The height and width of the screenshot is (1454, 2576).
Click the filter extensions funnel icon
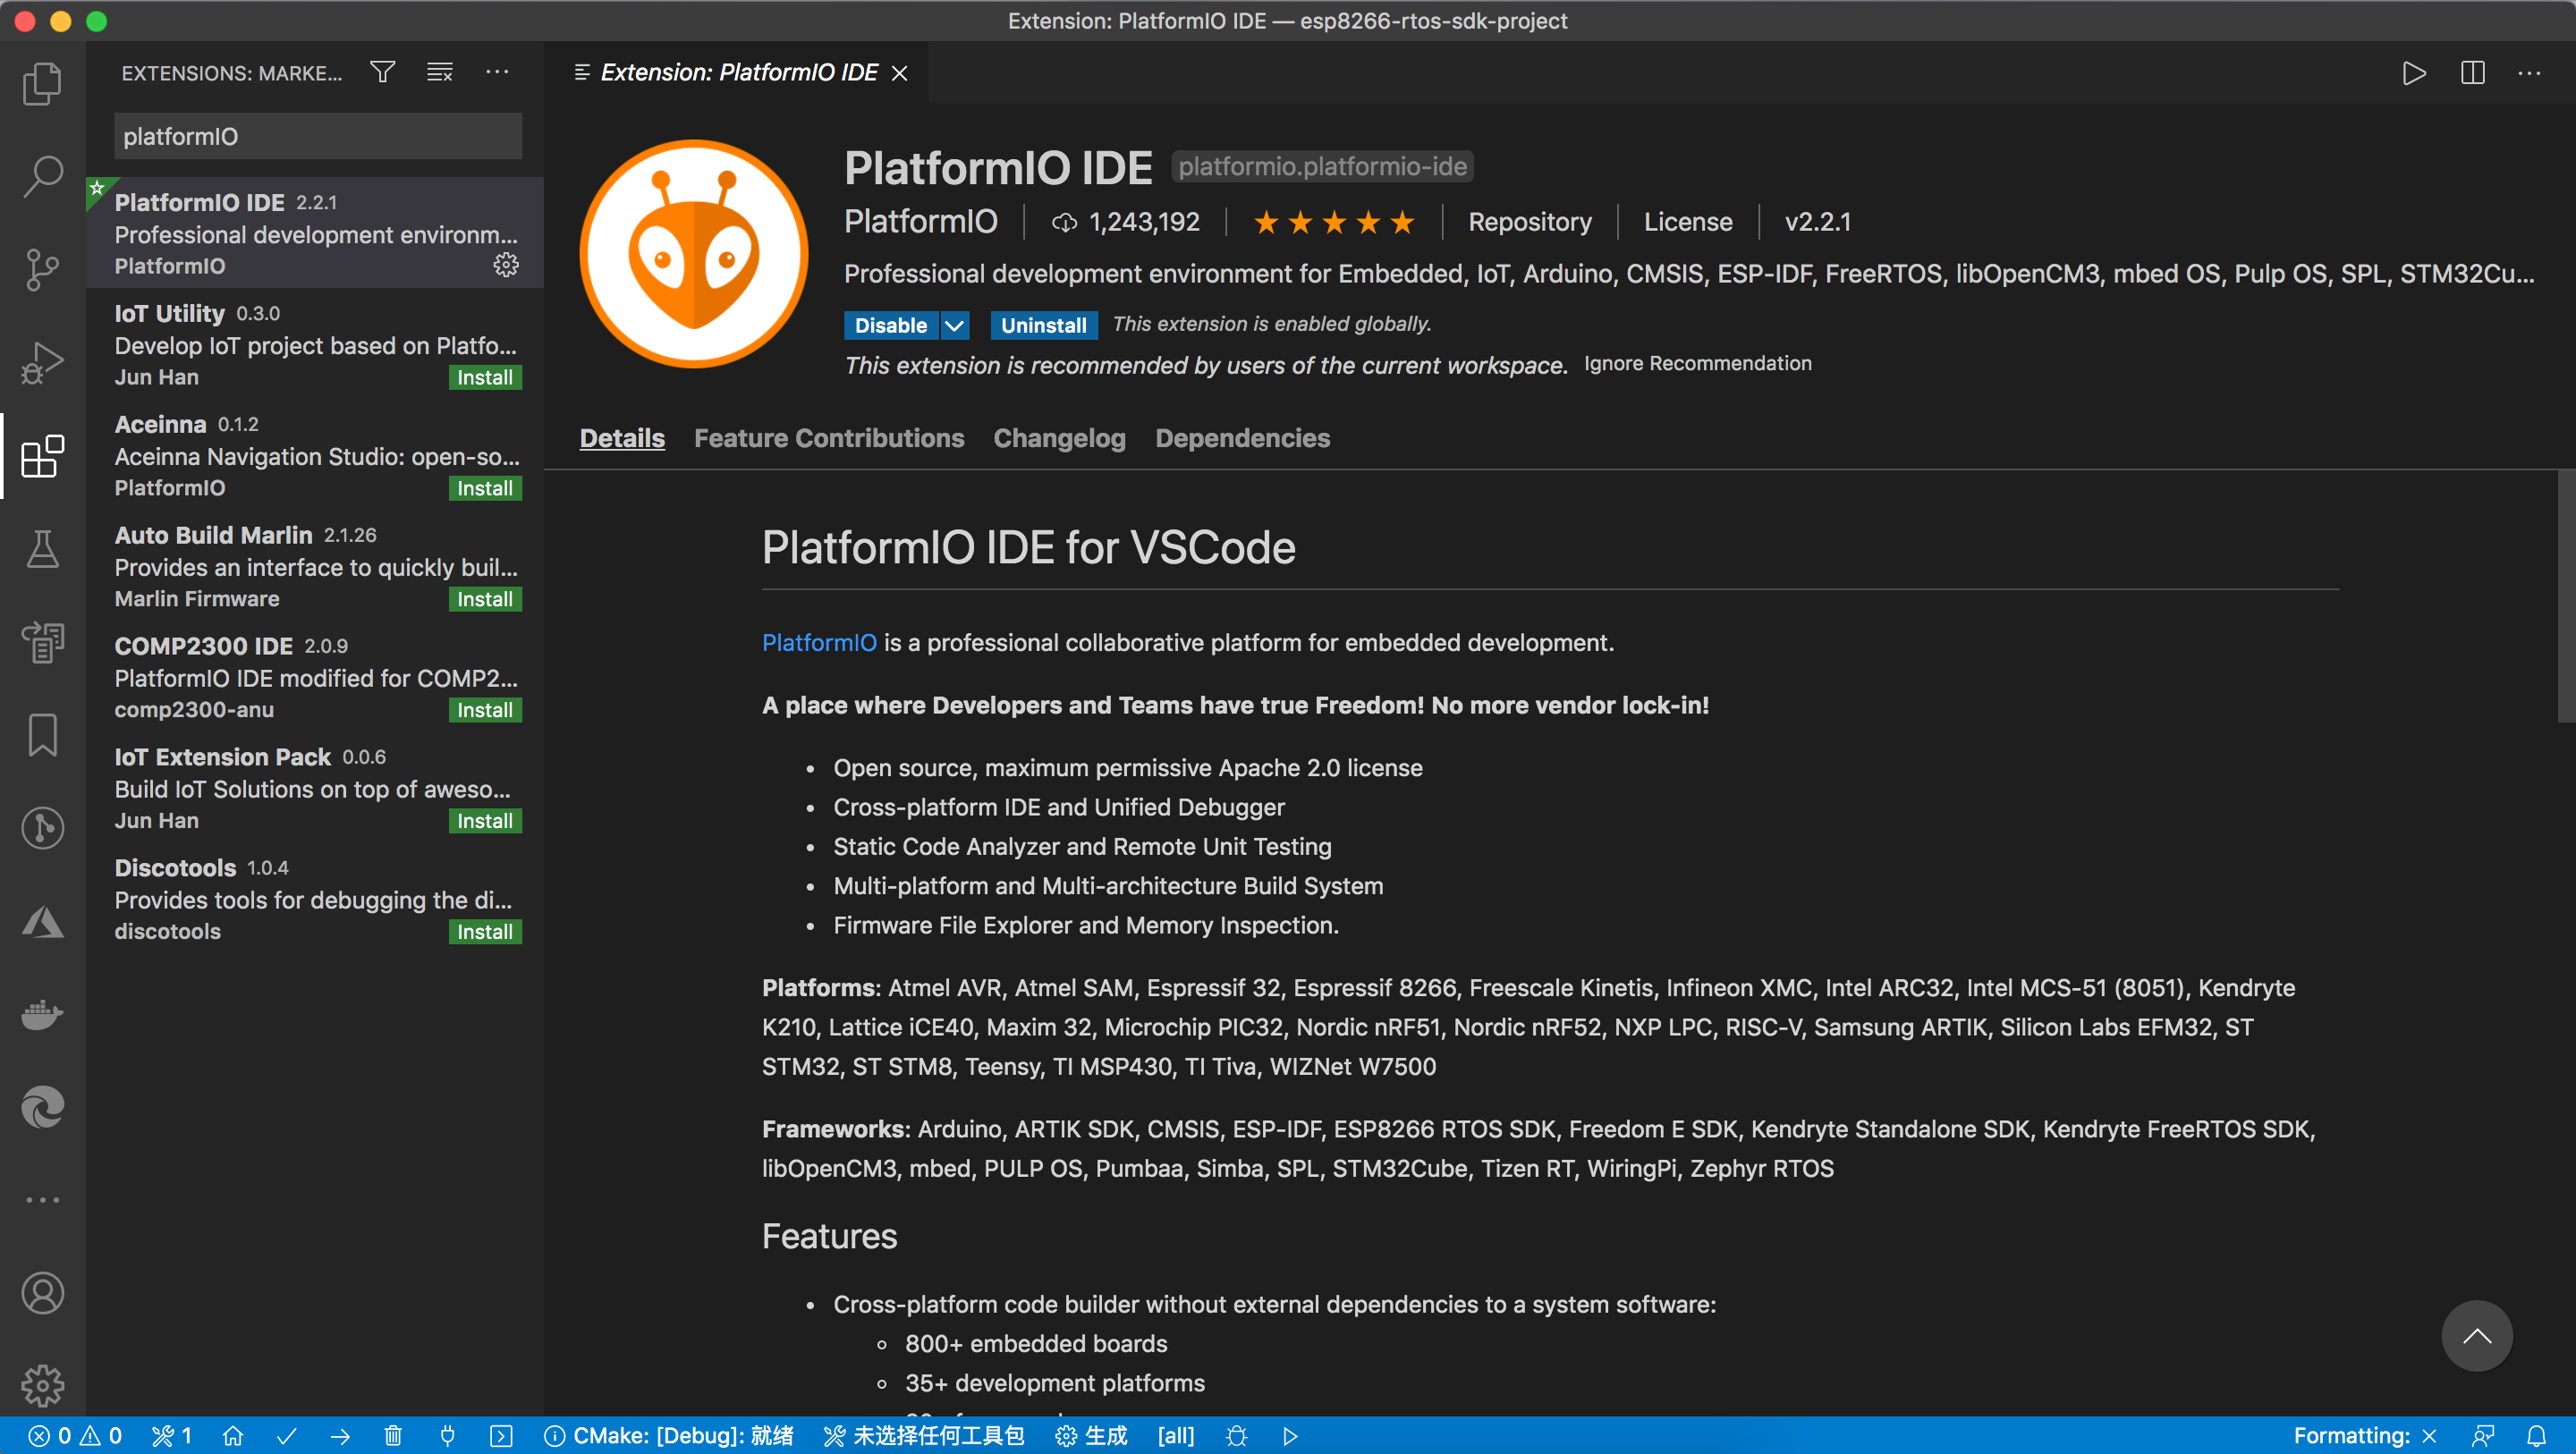pyautogui.click(x=382, y=72)
